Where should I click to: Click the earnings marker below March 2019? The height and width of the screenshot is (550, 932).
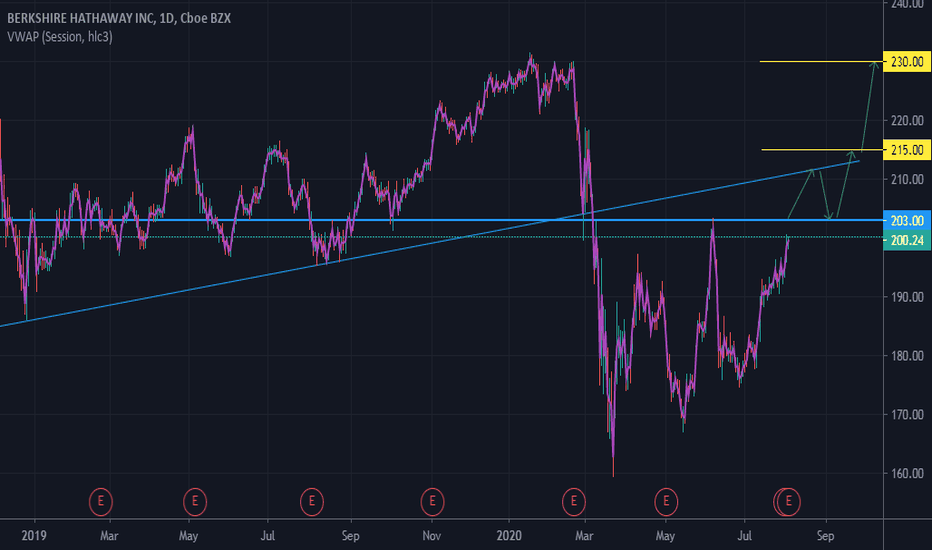100,501
